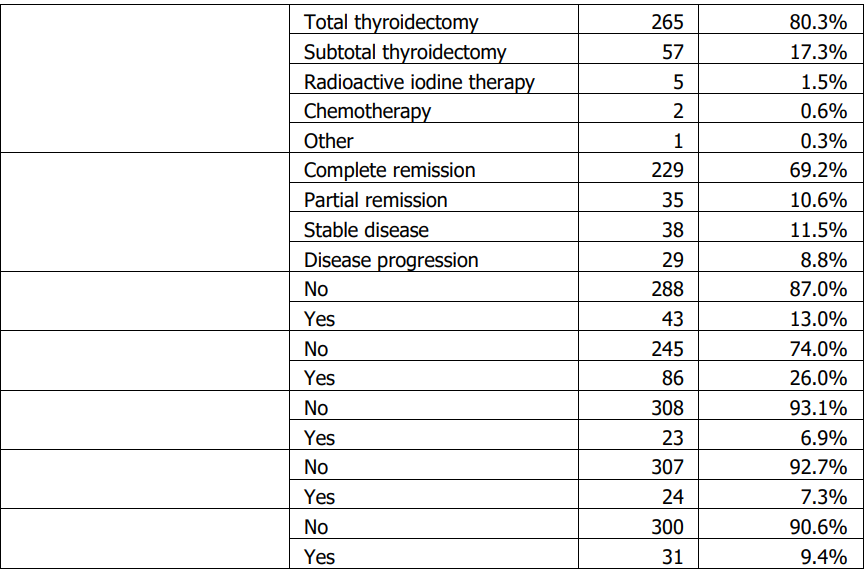Click the count value 229
Screen dimensions: 866x572
pos(666,171)
